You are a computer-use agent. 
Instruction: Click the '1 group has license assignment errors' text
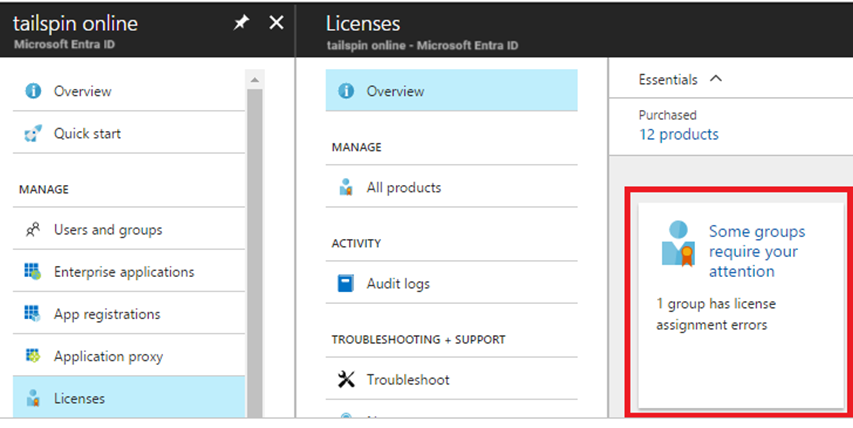pos(716,314)
